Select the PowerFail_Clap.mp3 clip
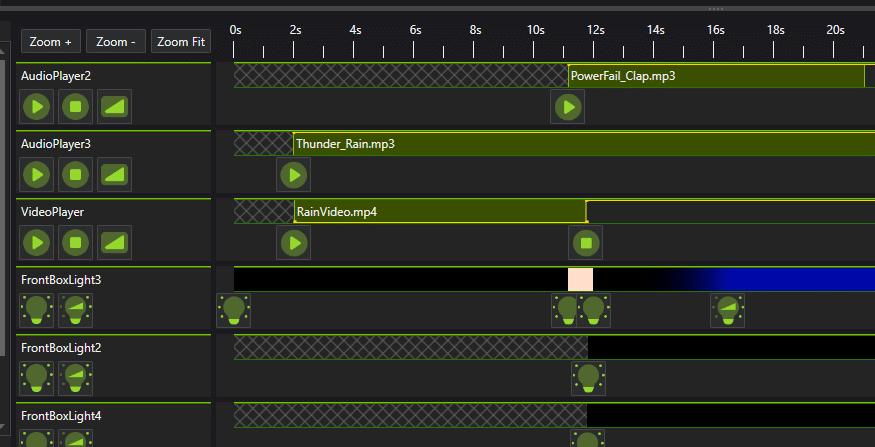The width and height of the screenshot is (875, 447). [x=715, y=76]
